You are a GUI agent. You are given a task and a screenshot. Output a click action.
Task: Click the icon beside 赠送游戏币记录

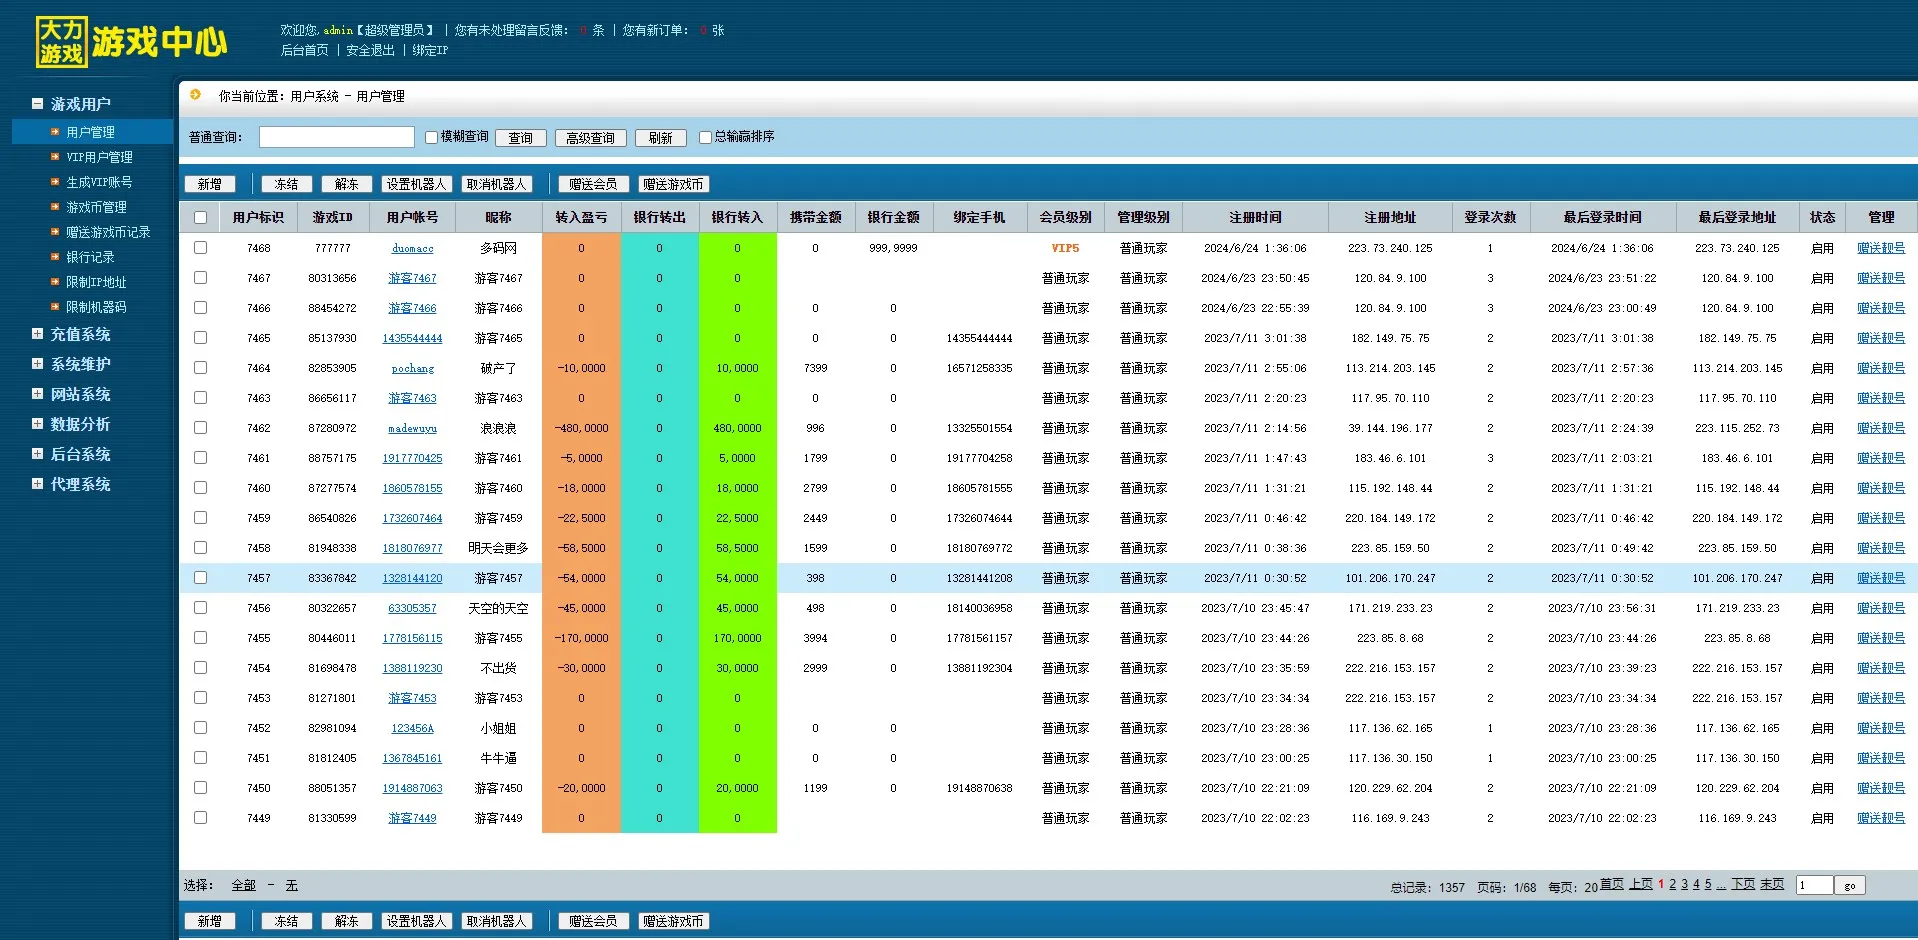point(55,232)
